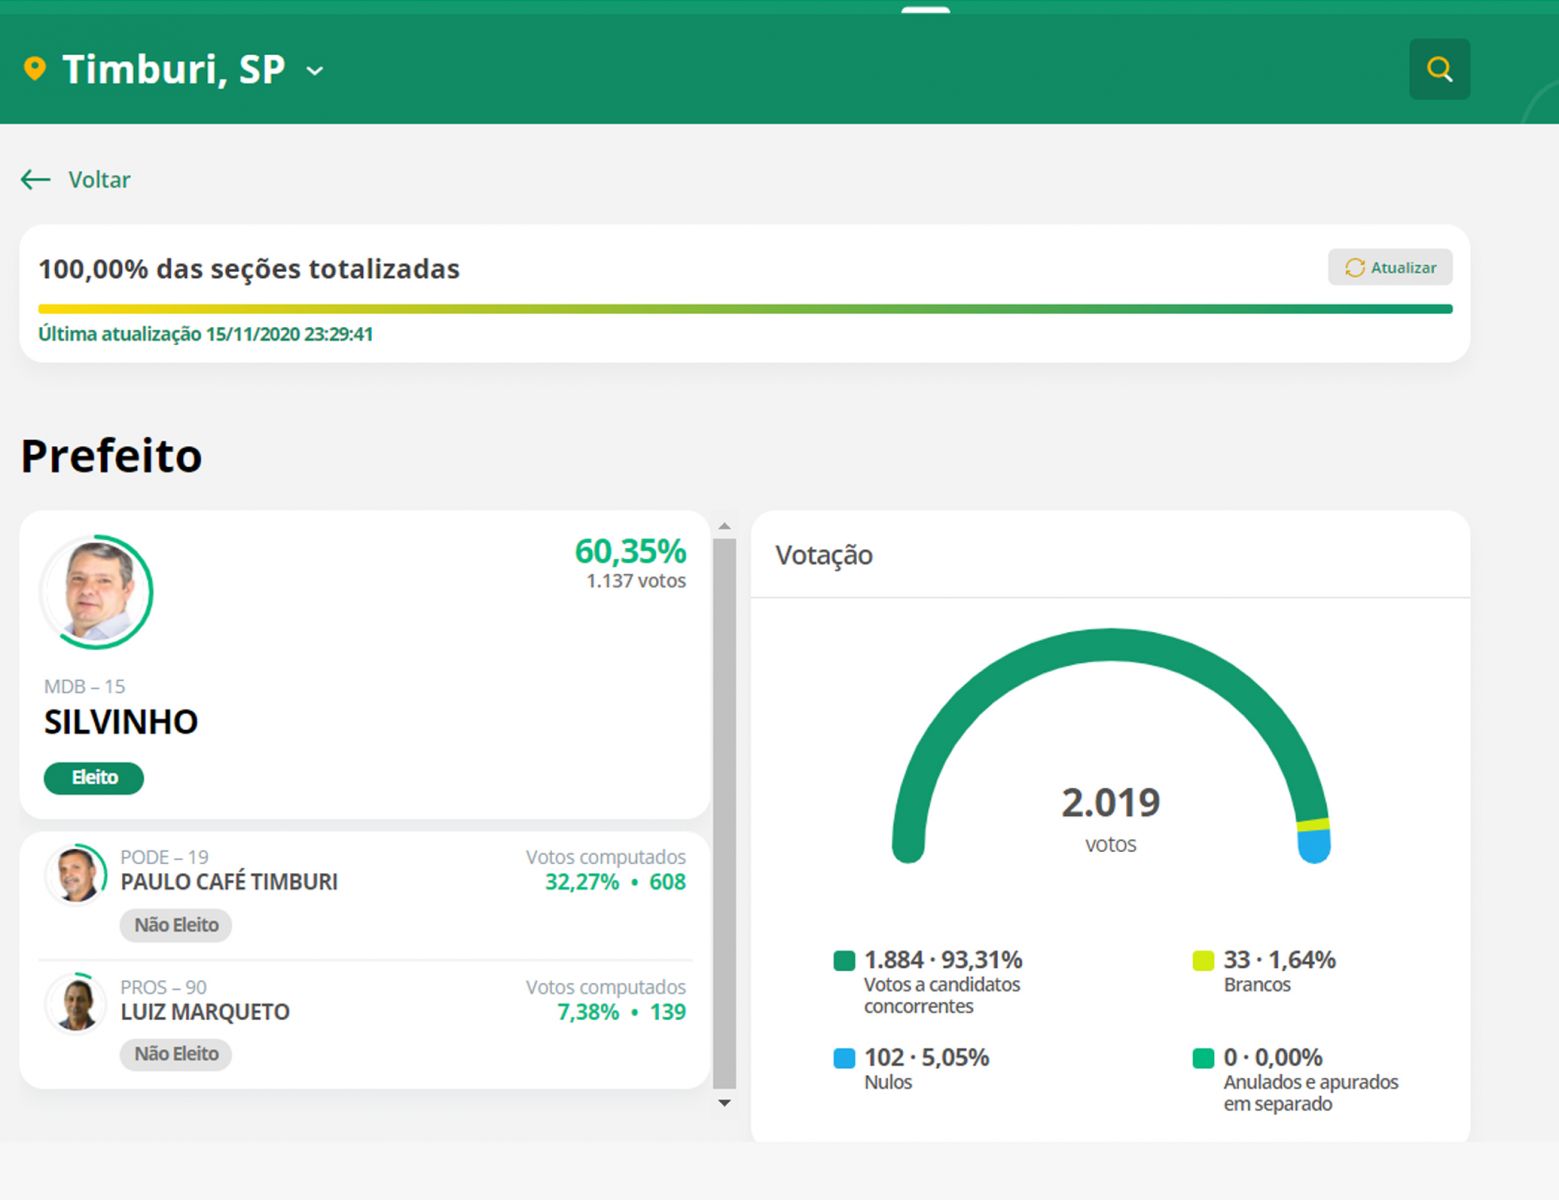
Task: Click Silvinho's candidate photo
Action: point(97,592)
